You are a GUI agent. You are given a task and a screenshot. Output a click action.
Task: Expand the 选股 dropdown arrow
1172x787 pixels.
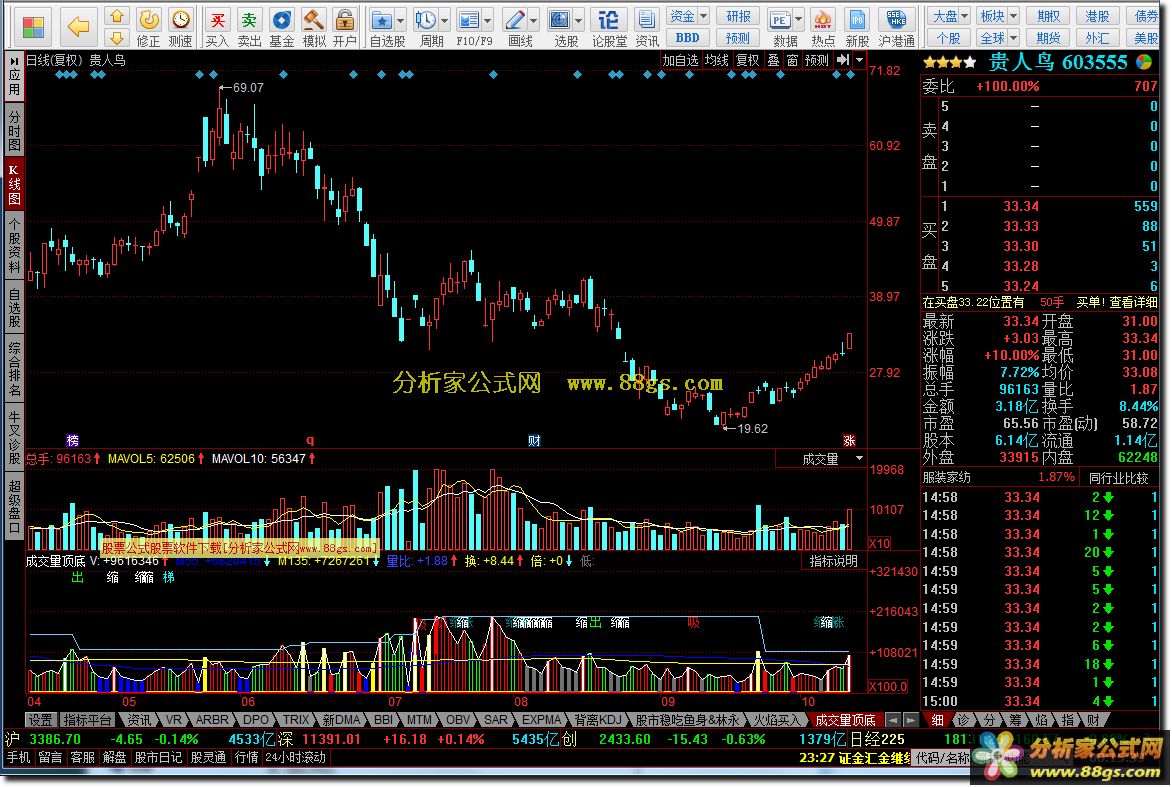[579, 20]
